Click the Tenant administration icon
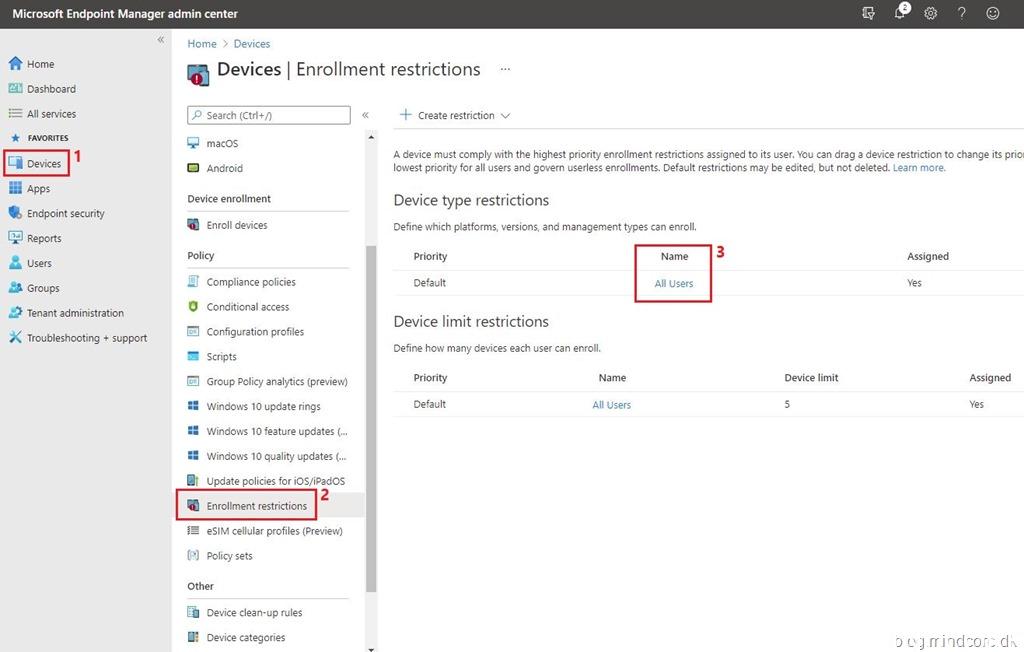 [x=15, y=313]
